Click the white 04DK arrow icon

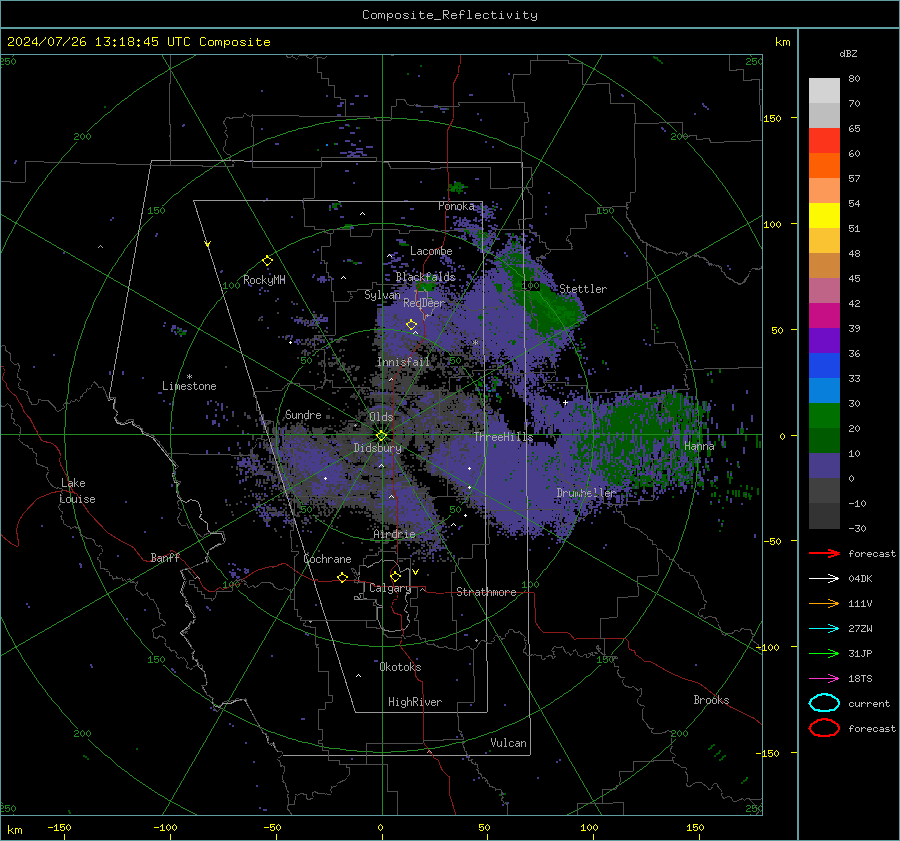(824, 579)
